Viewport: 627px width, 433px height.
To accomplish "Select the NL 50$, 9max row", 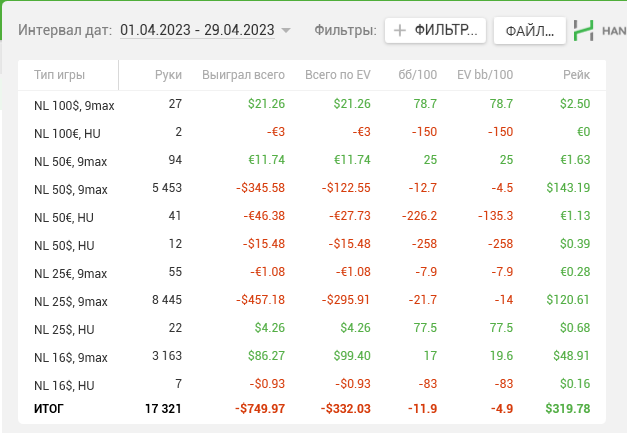I will point(70,189).
